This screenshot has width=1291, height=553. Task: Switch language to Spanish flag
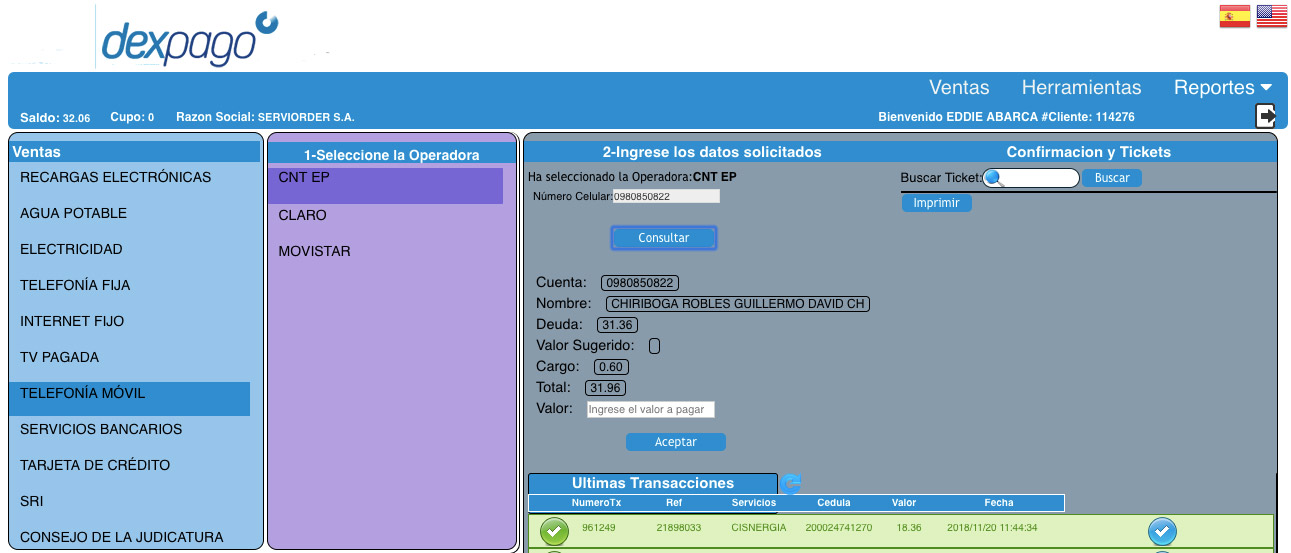point(1234,16)
